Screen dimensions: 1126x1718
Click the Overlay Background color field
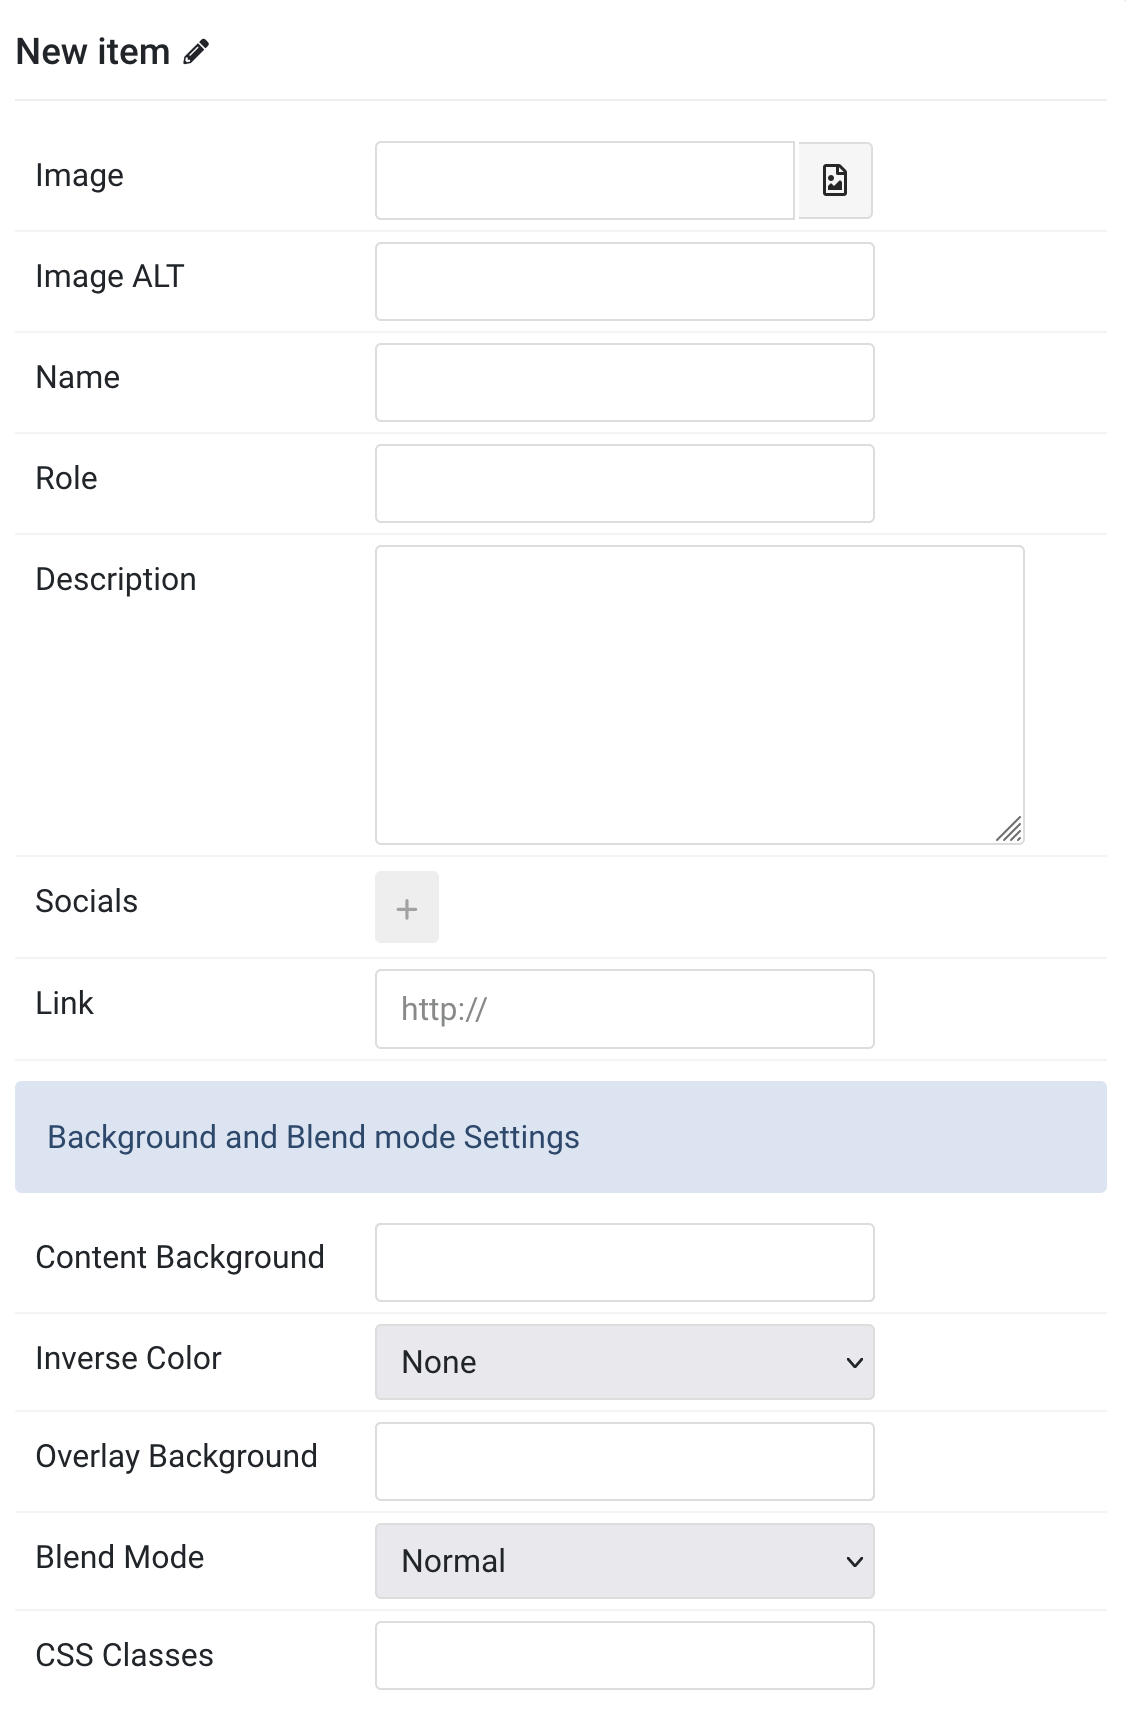coord(625,1461)
